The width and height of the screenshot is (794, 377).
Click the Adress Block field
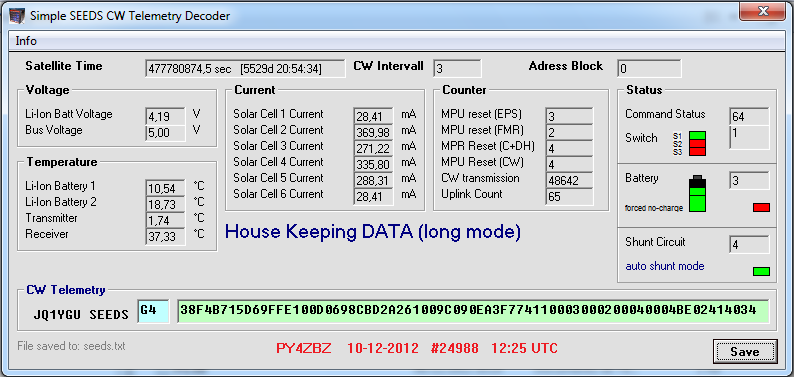[x=649, y=69]
